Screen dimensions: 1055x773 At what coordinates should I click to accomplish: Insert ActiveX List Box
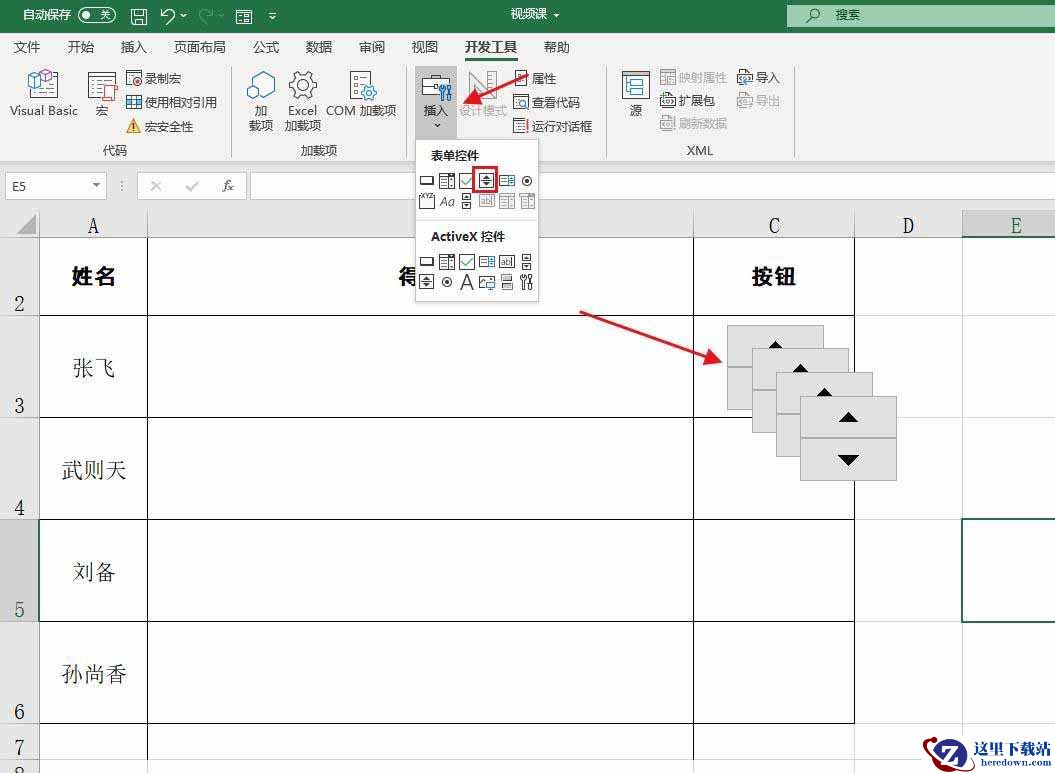(487, 262)
